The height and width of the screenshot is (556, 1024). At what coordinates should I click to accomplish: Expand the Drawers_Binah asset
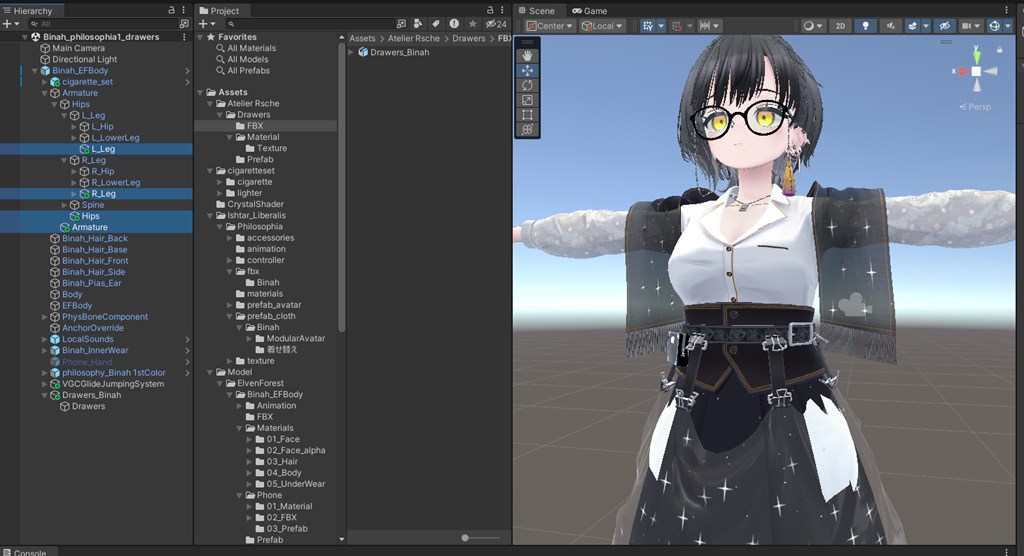351,52
